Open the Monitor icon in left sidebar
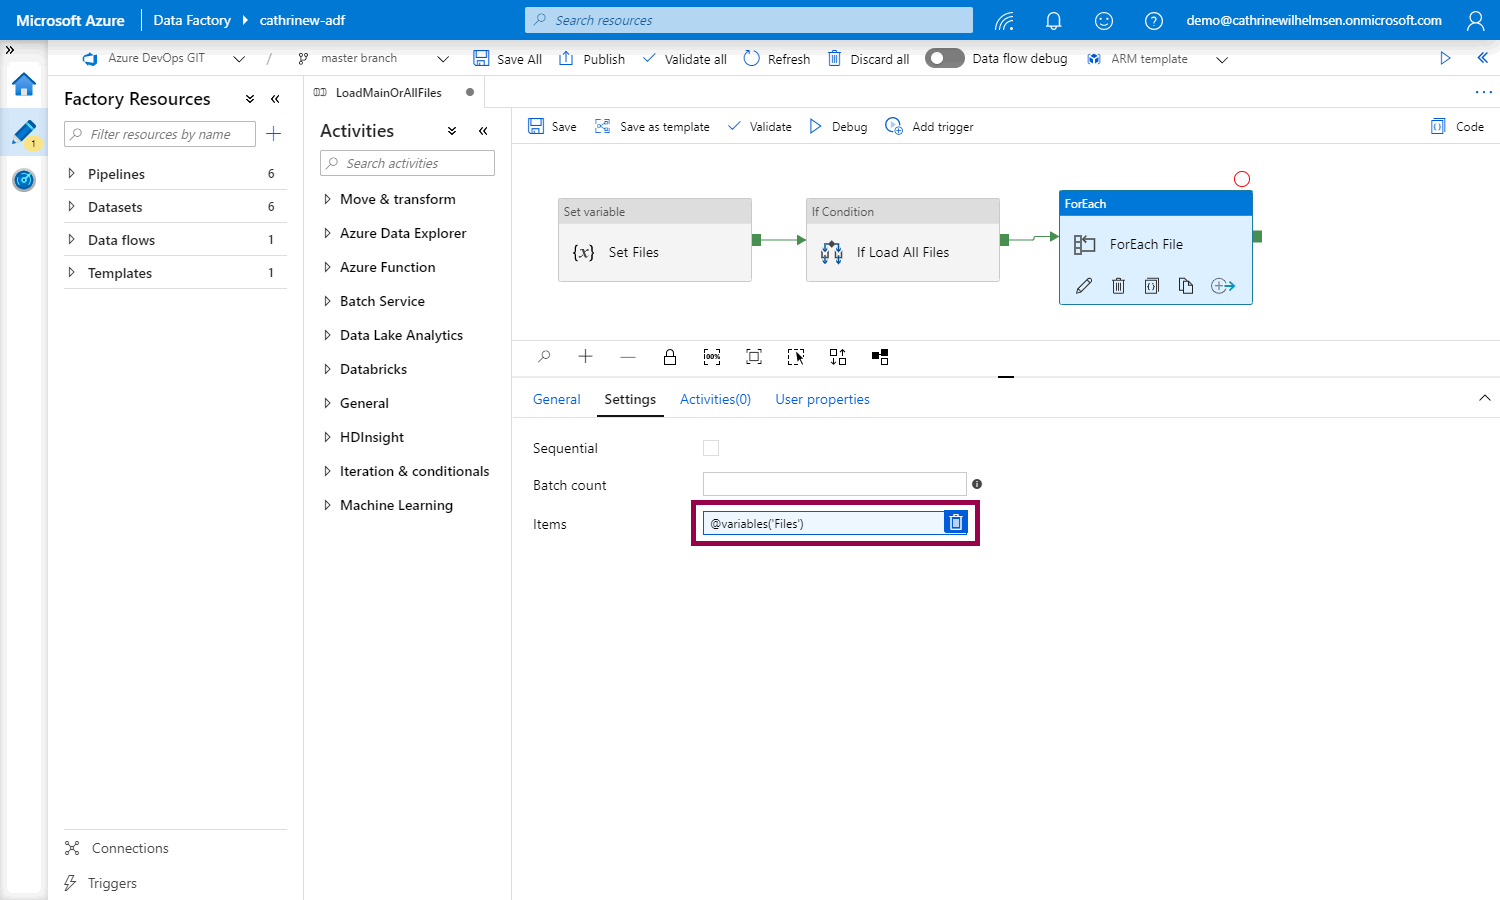The image size is (1500, 900). click(24, 180)
